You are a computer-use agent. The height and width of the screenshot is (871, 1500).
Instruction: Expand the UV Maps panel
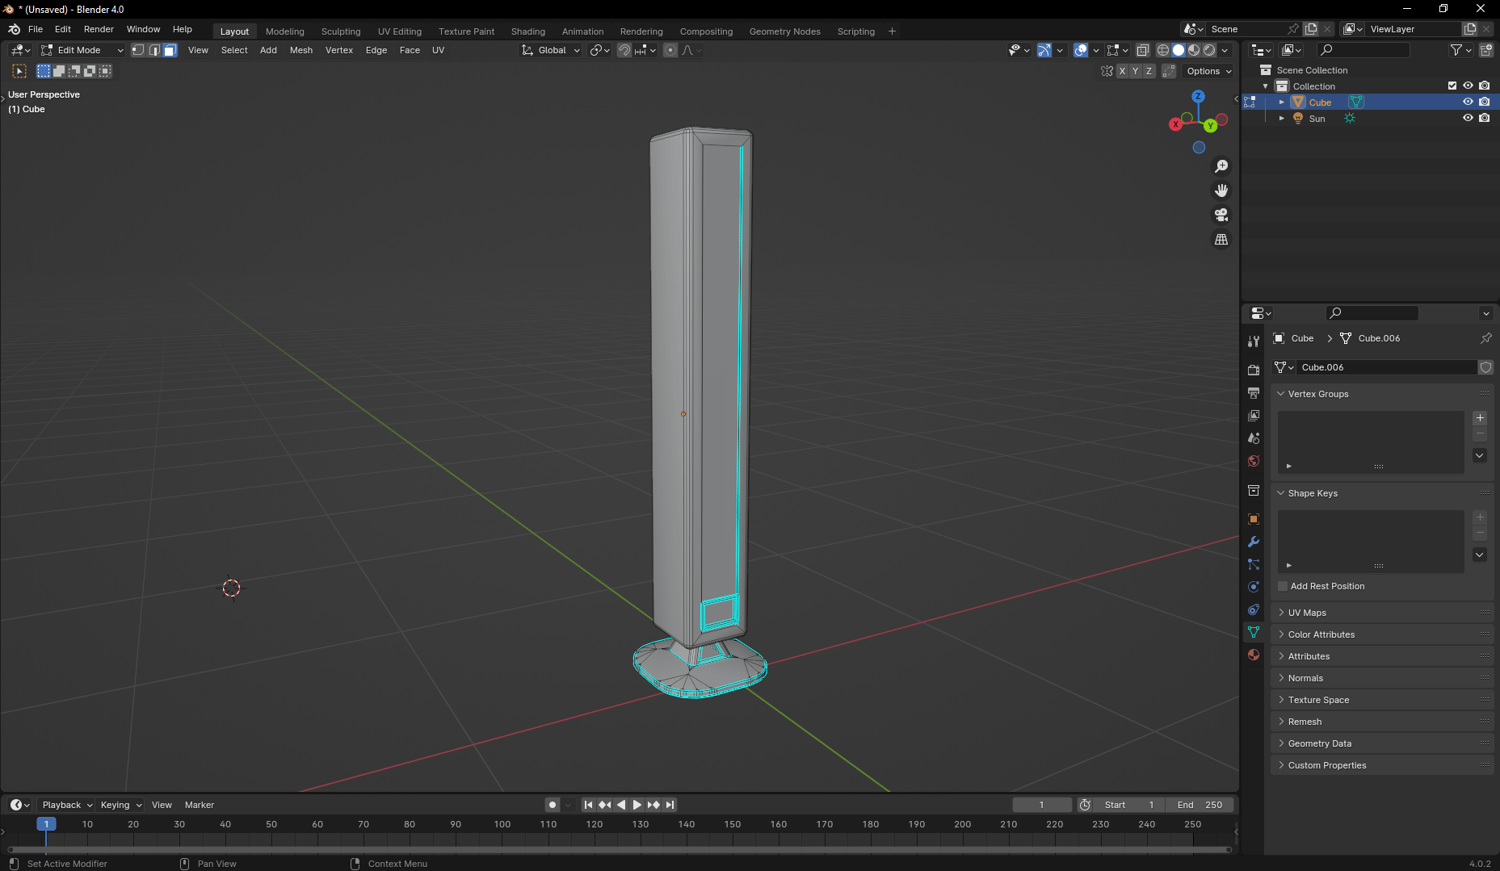coord(1307,613)
